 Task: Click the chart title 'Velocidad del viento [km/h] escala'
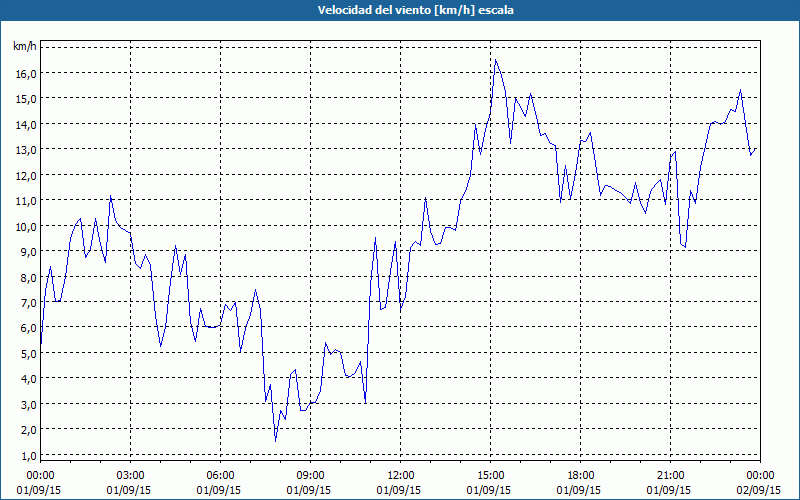click(x=415, y=10)
